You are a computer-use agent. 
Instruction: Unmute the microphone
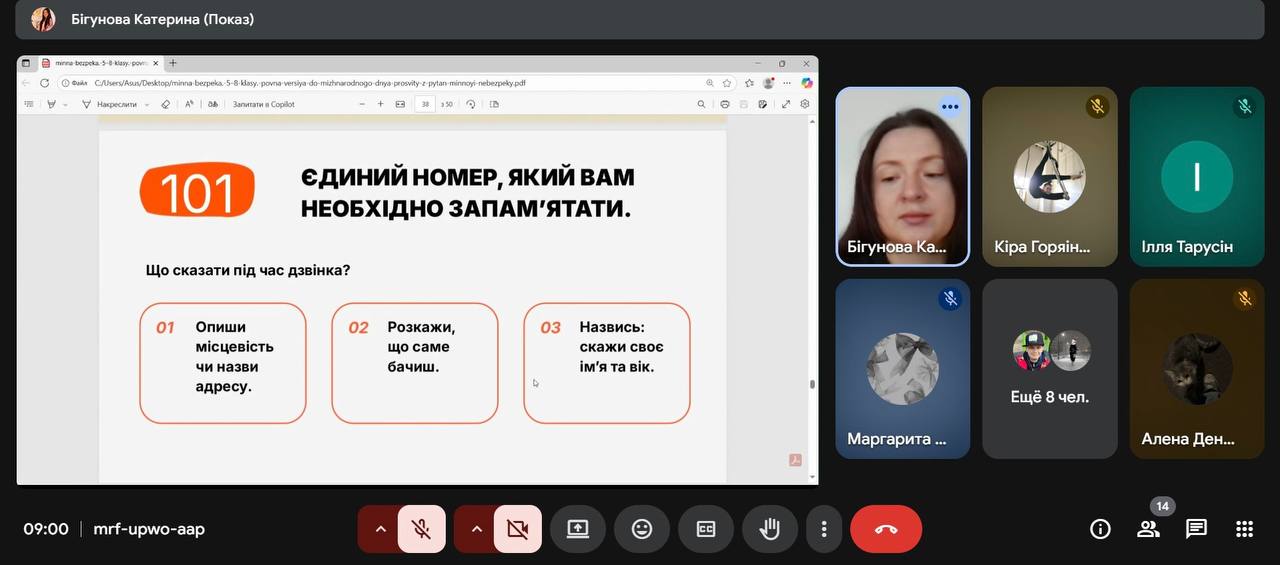point(421,529)
